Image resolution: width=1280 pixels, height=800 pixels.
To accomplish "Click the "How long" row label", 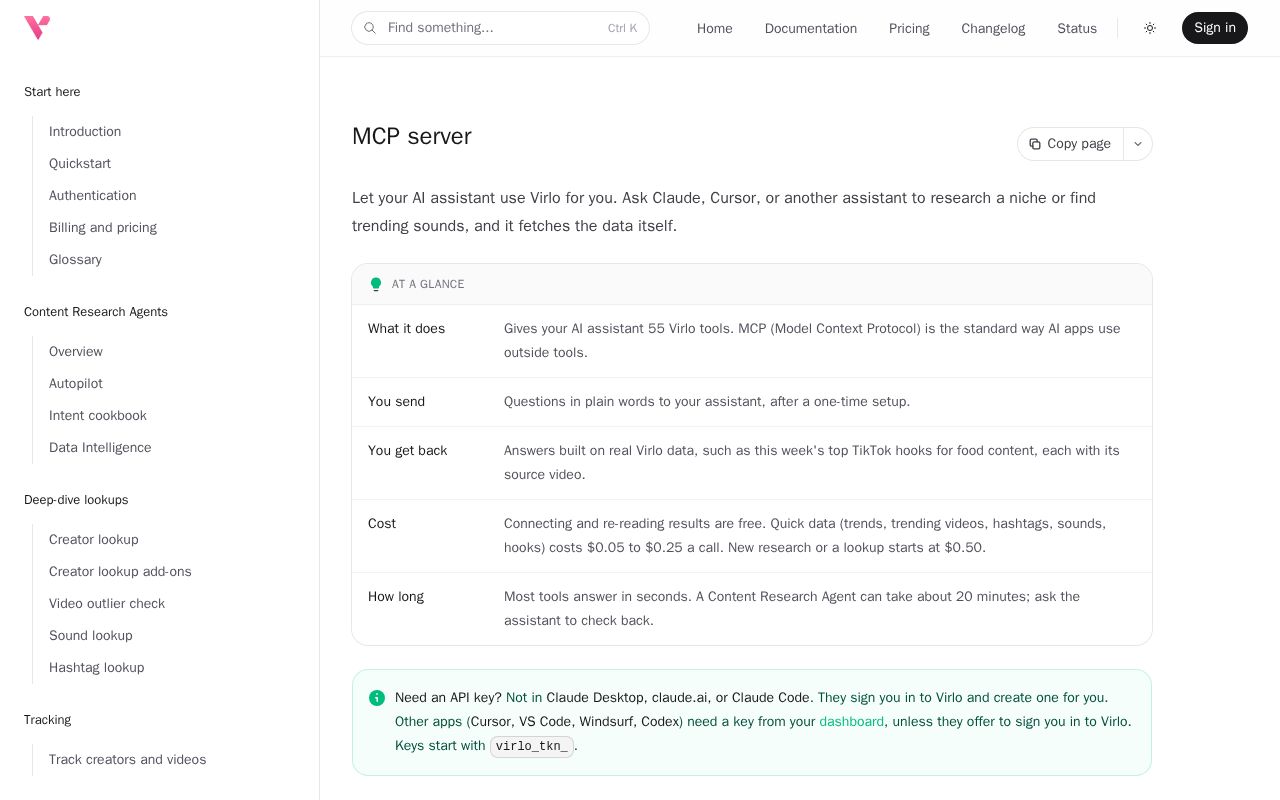I will pyautogui.click(x=396, y=597).
